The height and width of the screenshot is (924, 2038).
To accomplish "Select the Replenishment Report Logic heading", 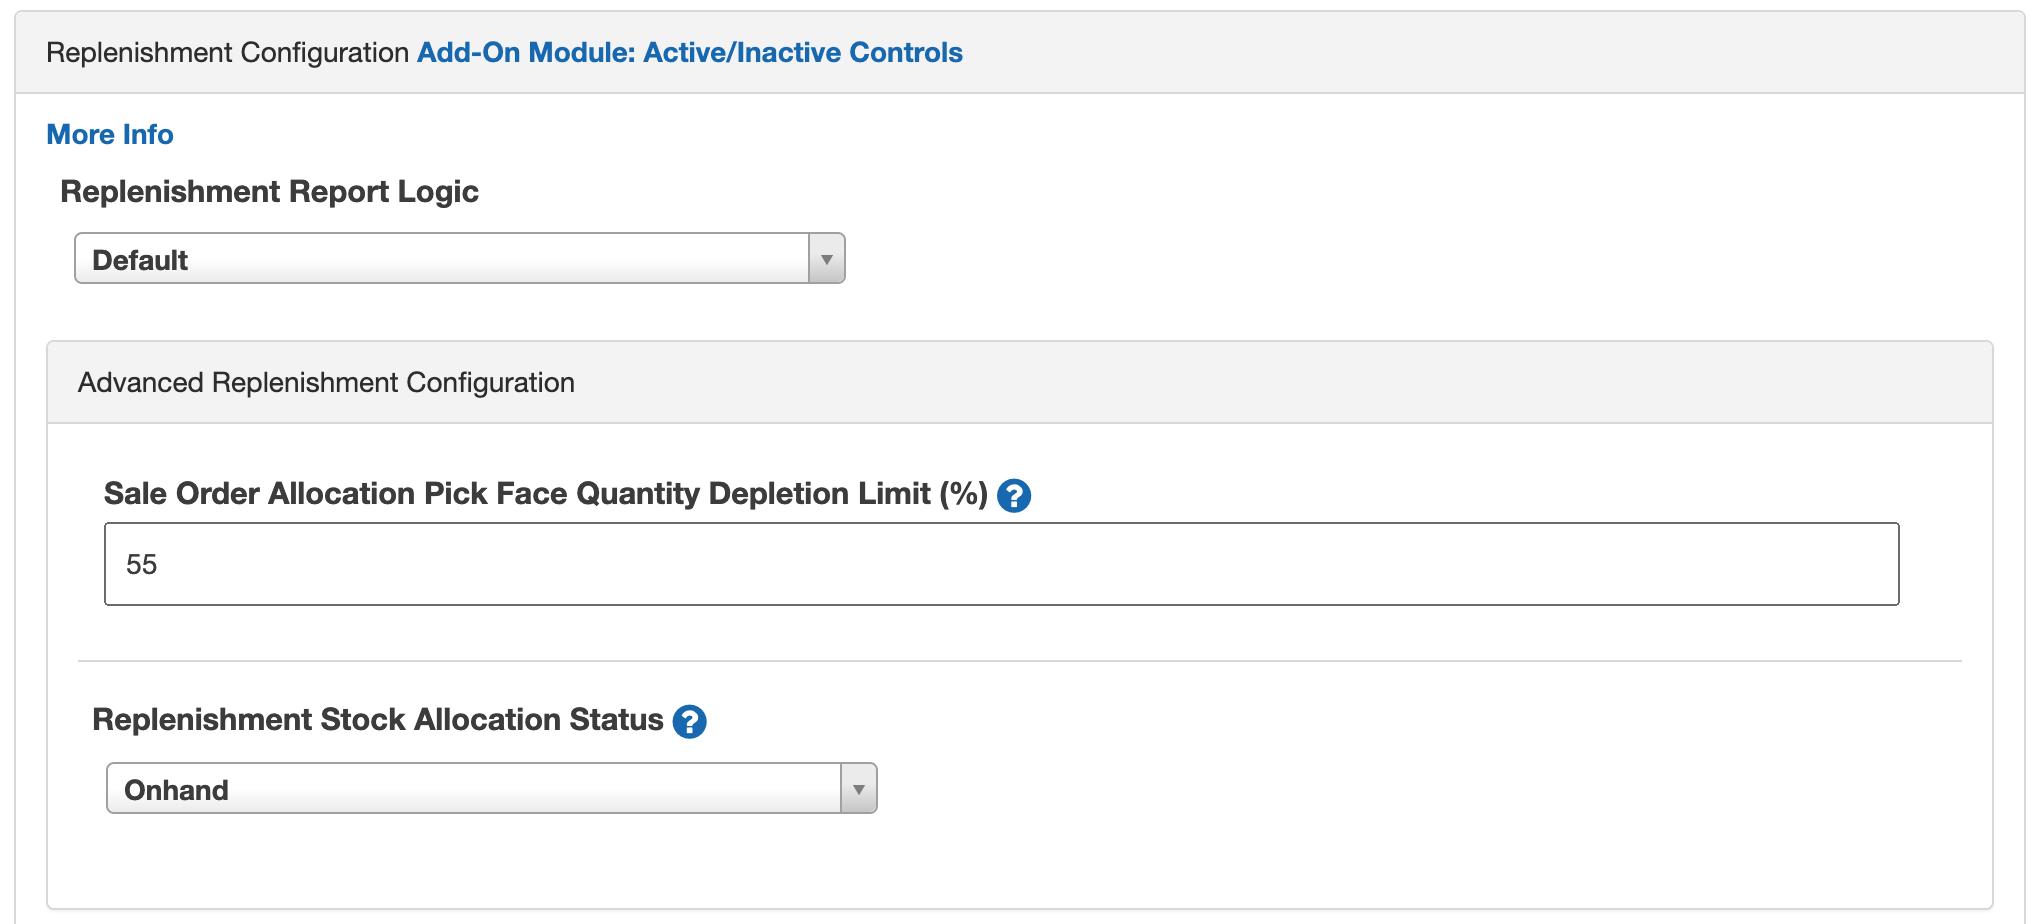I will [x=269, y=191].
